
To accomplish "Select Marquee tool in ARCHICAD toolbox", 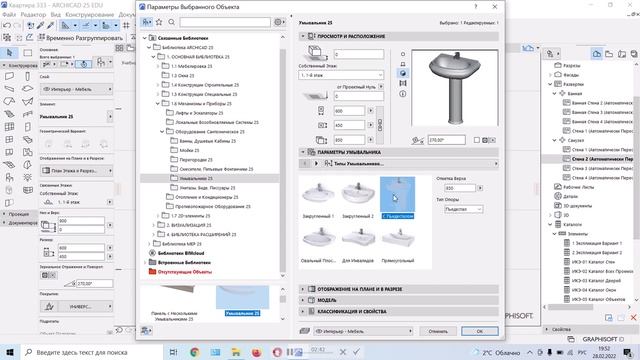I will click(27, 52).
